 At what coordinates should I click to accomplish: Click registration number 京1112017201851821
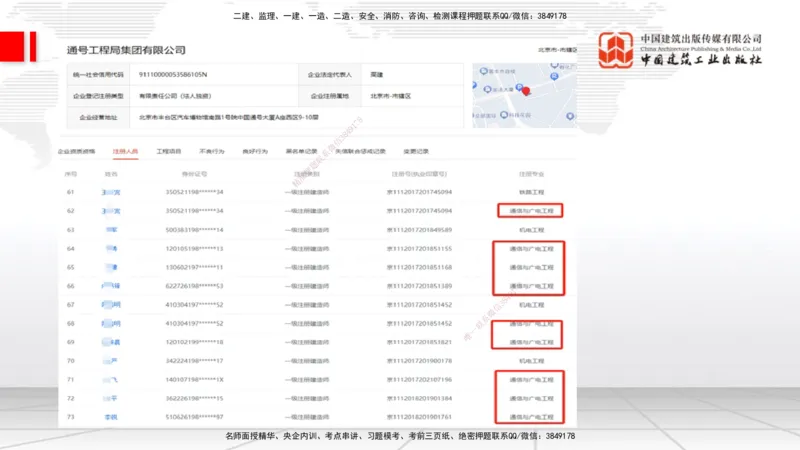click(x=419, y=342)
